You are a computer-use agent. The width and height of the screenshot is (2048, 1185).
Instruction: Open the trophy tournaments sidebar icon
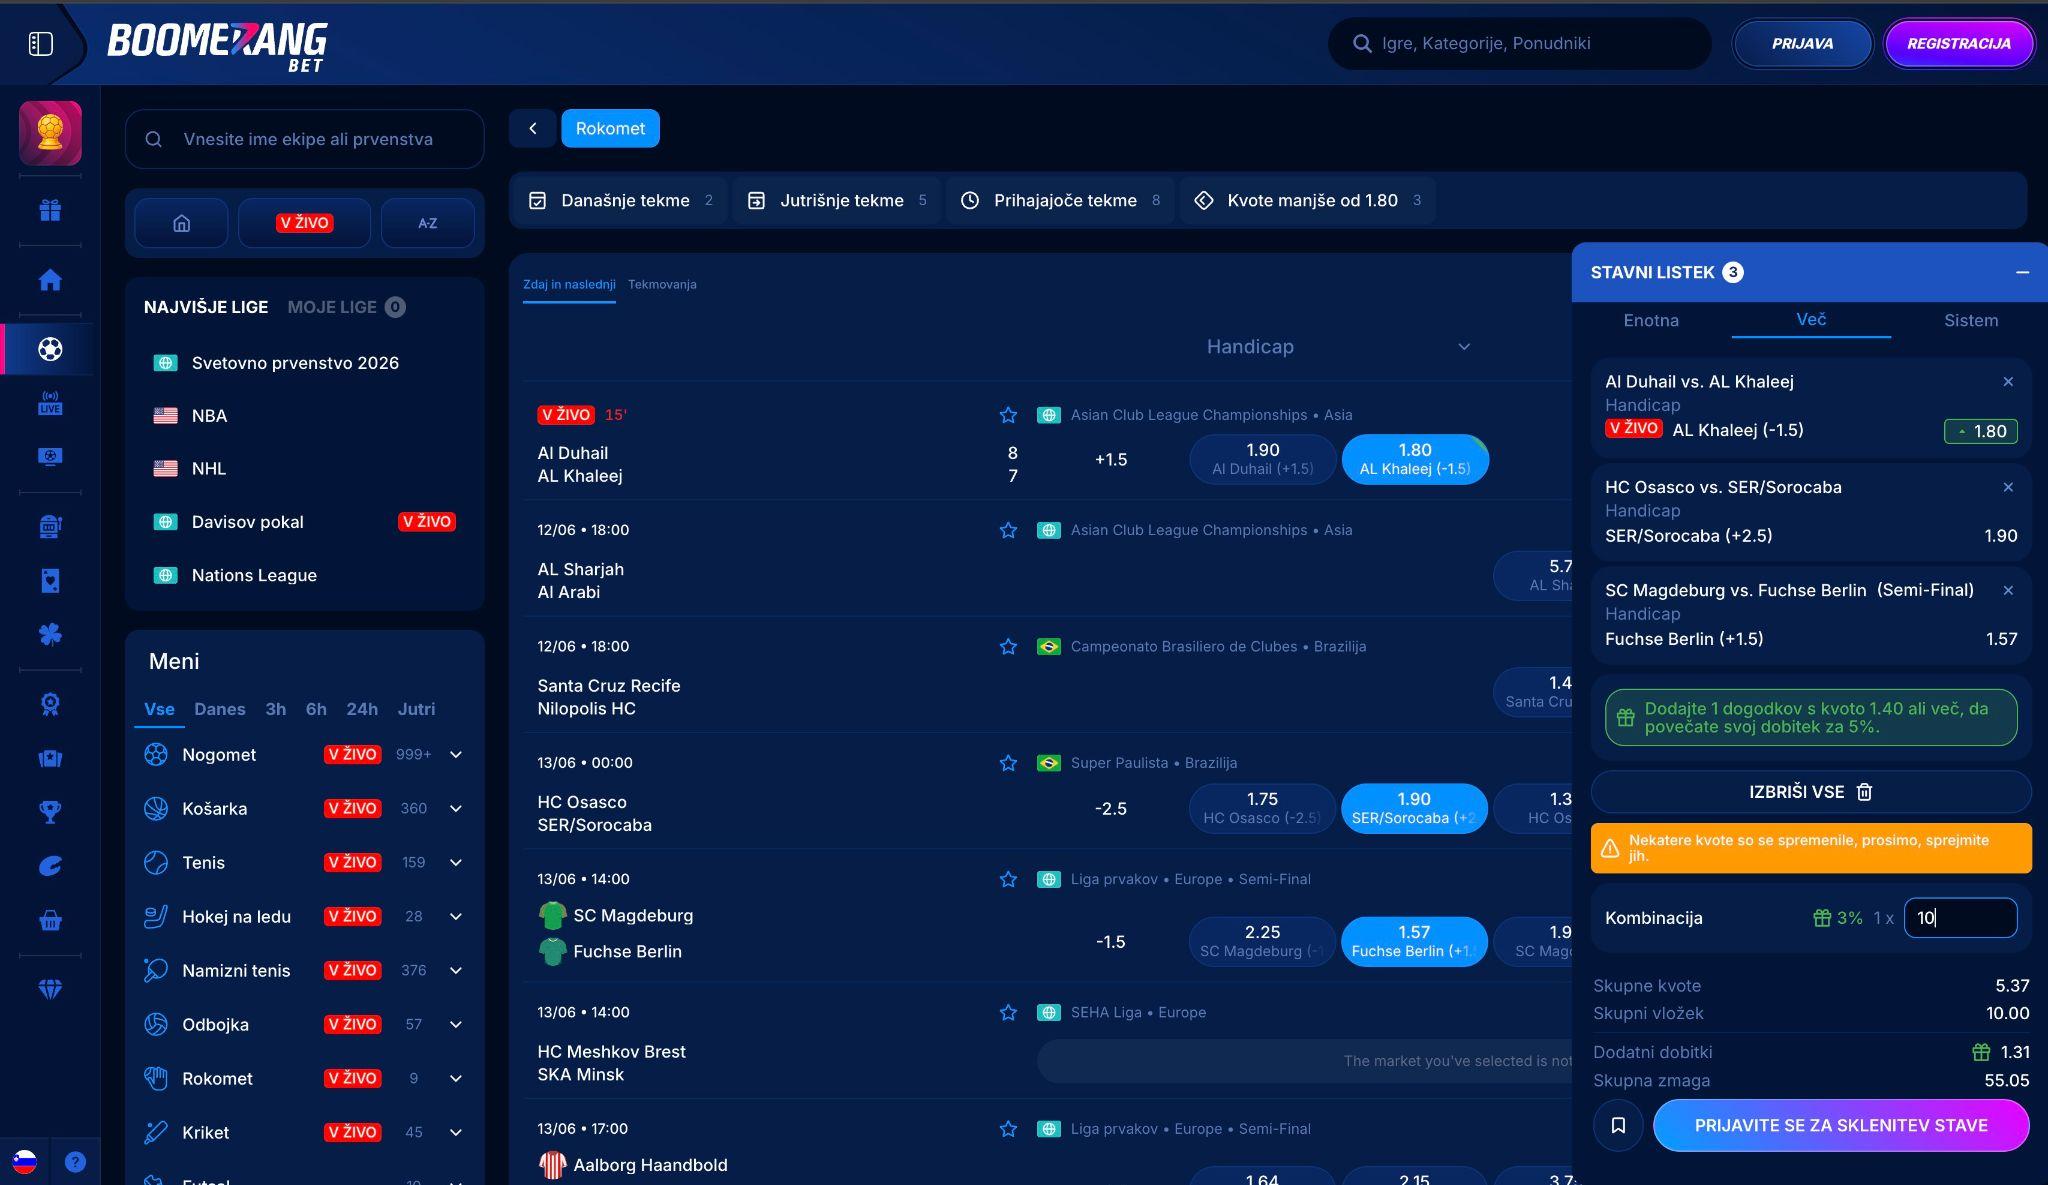pyautogui.click(x=50, y=812)
